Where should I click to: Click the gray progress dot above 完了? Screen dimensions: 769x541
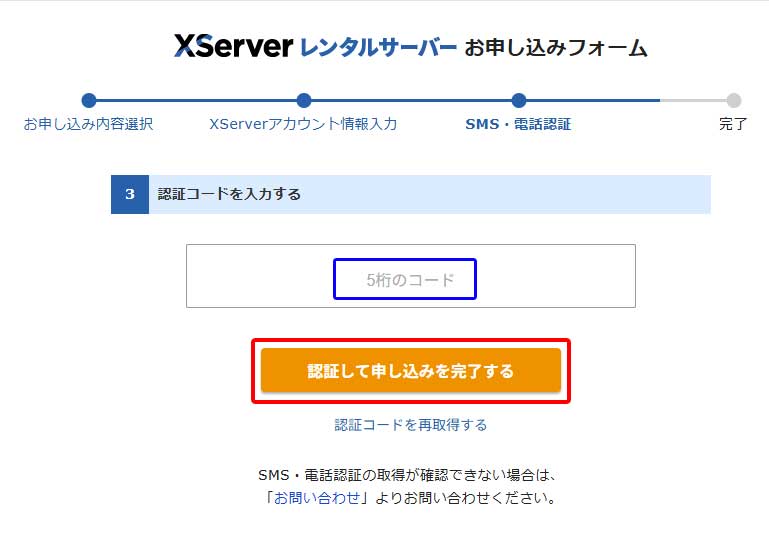[733, 101]
